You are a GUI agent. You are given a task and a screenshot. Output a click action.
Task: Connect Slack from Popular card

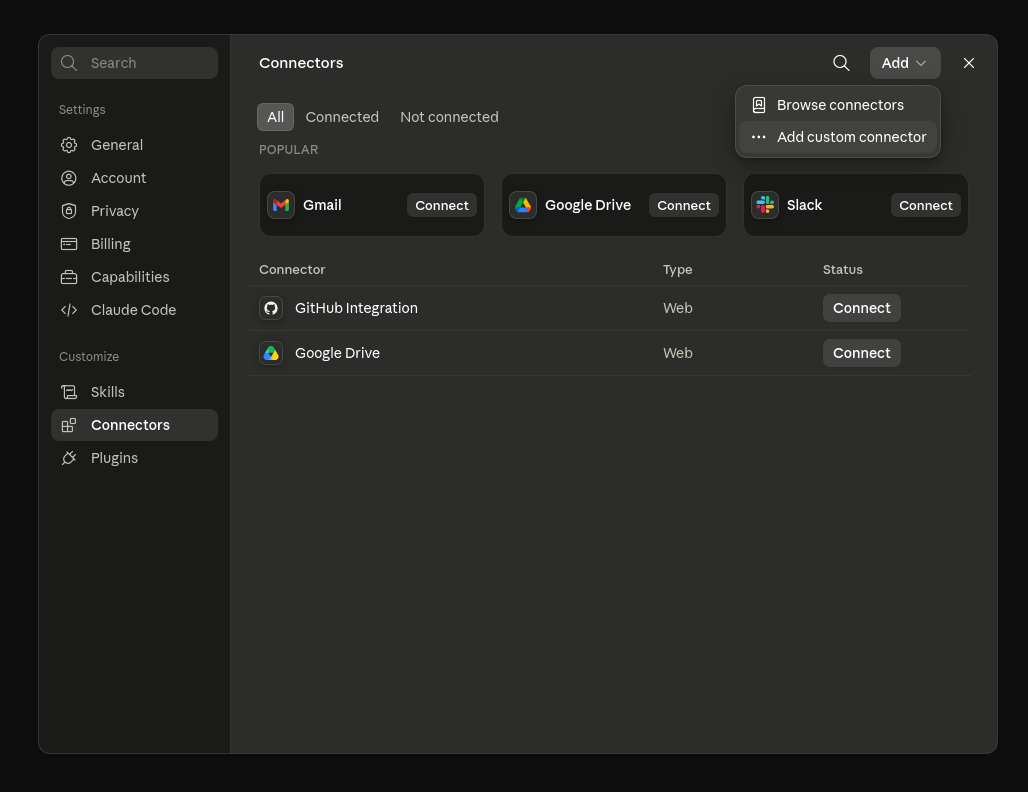tap(926, 205)
